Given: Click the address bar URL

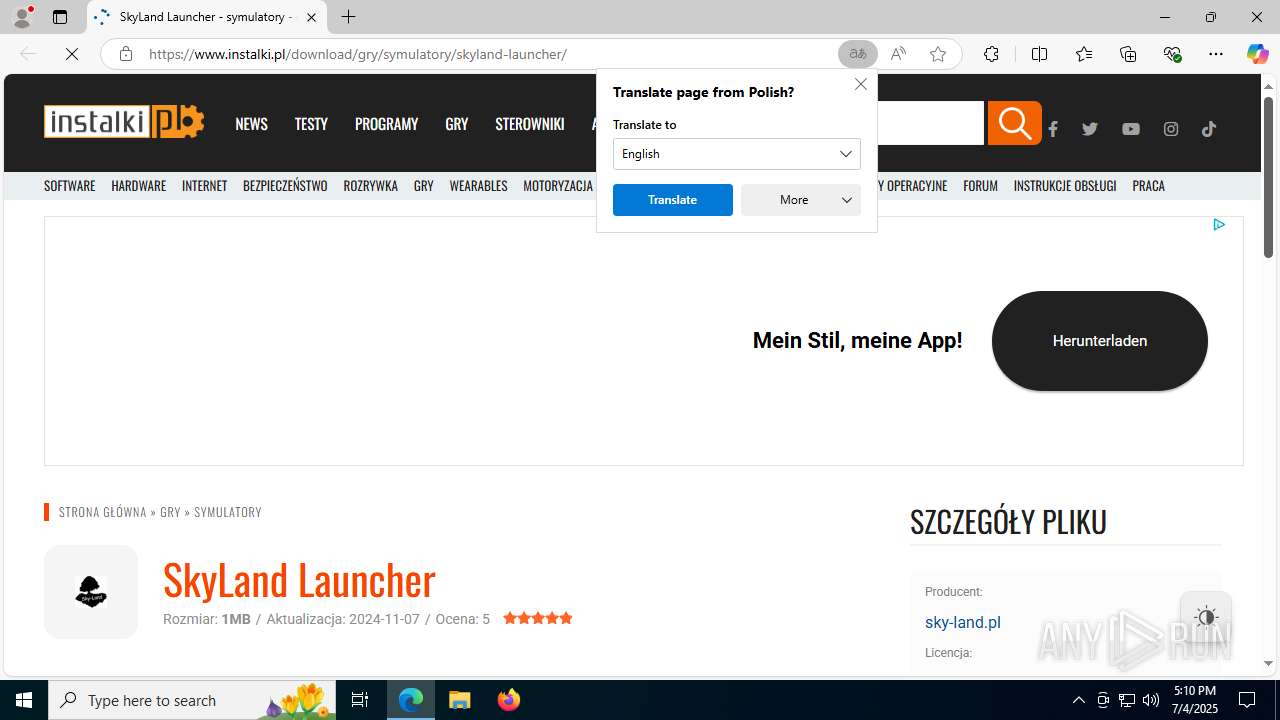Looking at the screenshot, I should (358, 54).
